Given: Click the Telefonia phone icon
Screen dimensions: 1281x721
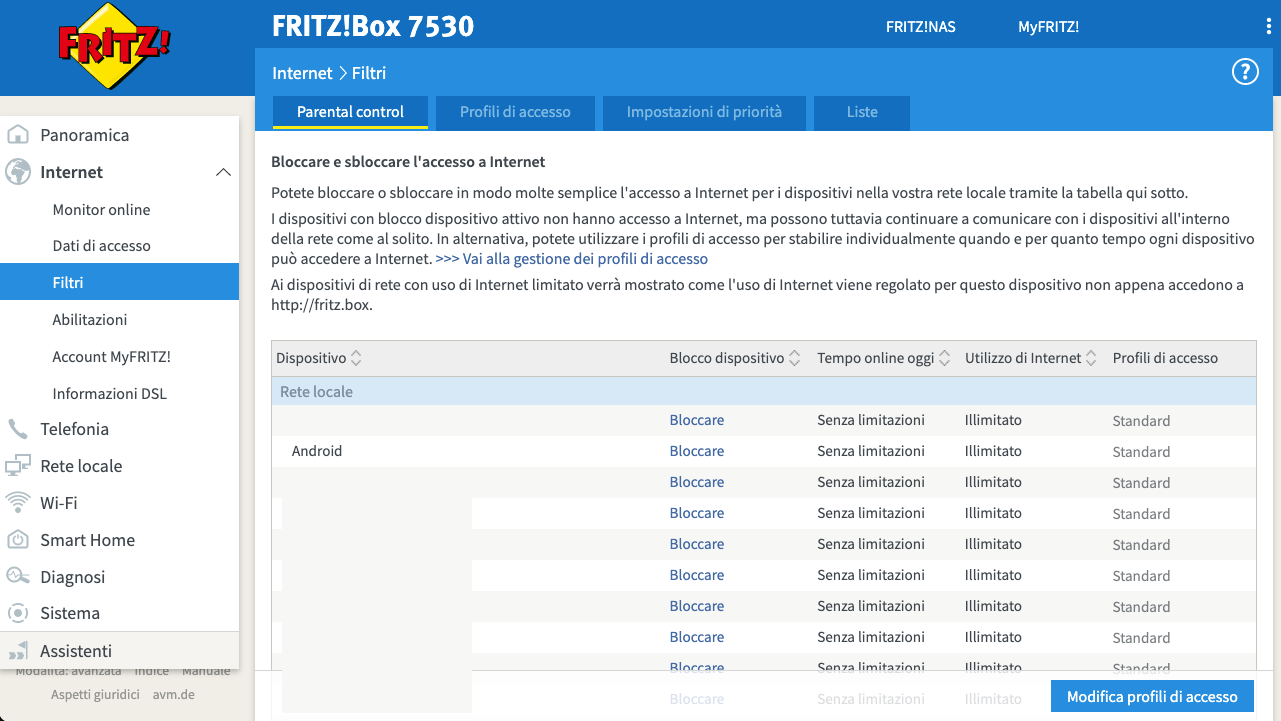Looking at the screenshot, I should (x=18, y=429).
